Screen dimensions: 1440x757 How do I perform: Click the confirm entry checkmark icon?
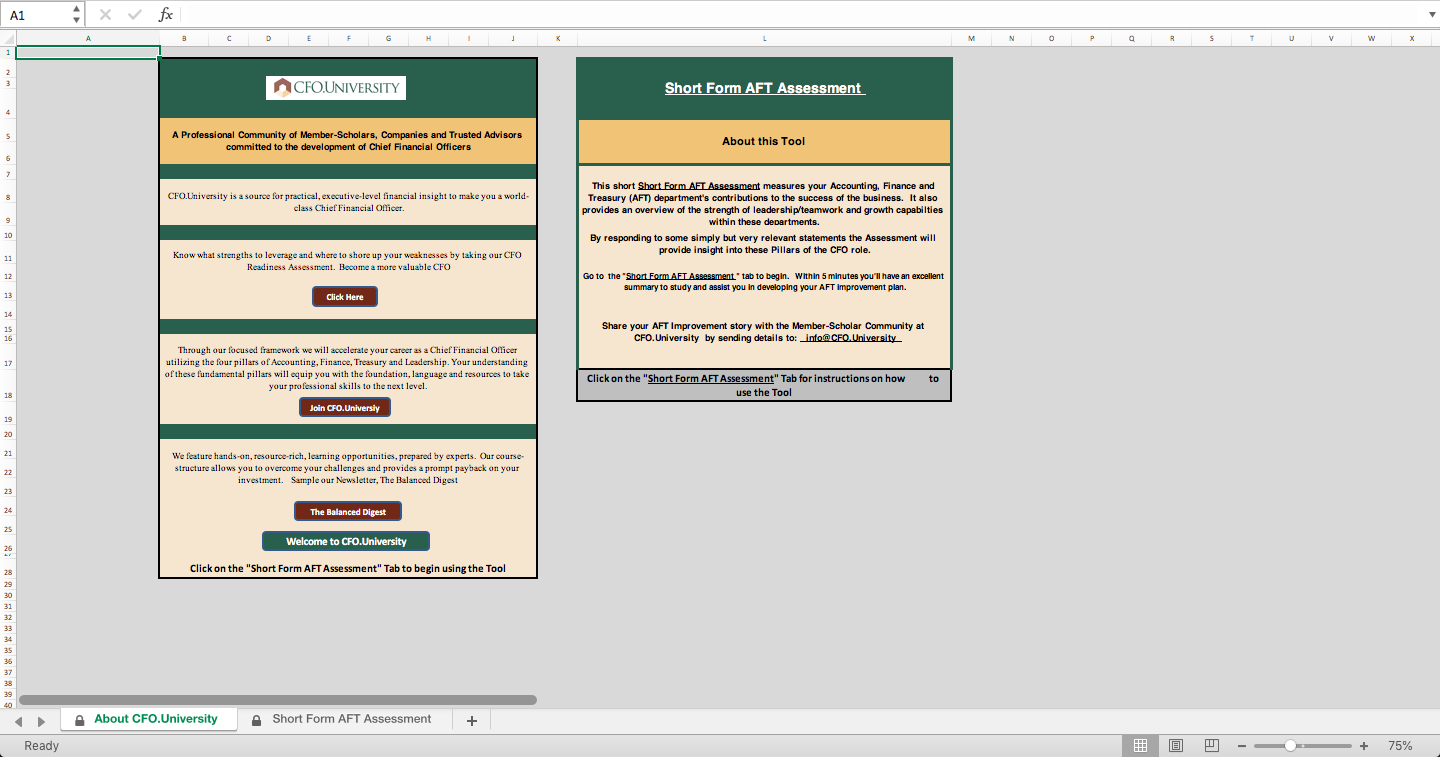[135, 15]
